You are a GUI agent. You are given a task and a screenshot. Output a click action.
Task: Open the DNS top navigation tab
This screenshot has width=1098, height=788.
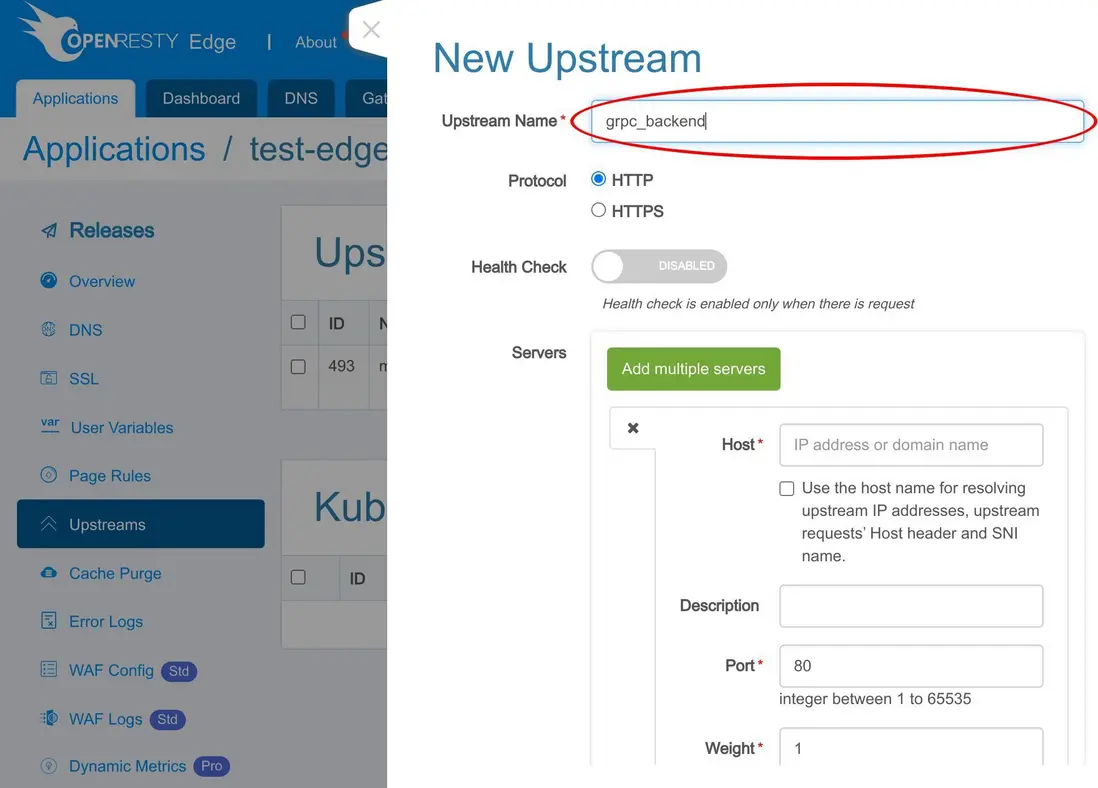(x=301, y=99)
